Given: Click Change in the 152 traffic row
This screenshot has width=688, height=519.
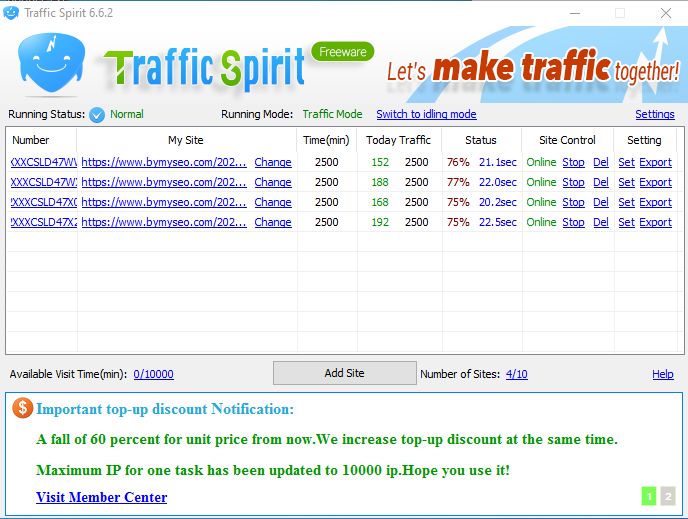Looking at the screenshot, I should (x=273, y=162).
